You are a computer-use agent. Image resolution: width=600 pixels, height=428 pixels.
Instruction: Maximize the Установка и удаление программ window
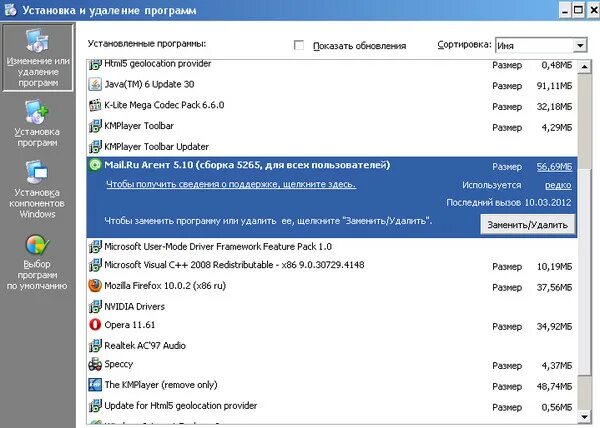click(x=579, y=10)
